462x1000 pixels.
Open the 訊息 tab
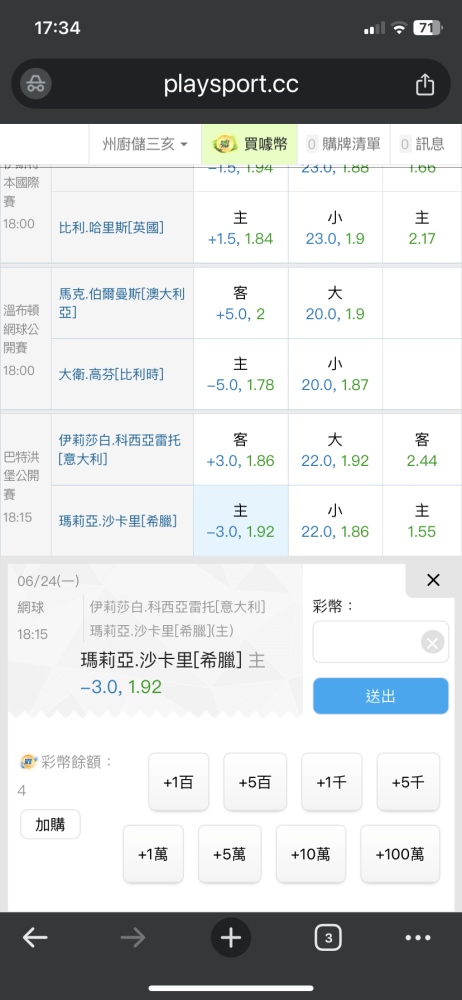pos(422,144)
